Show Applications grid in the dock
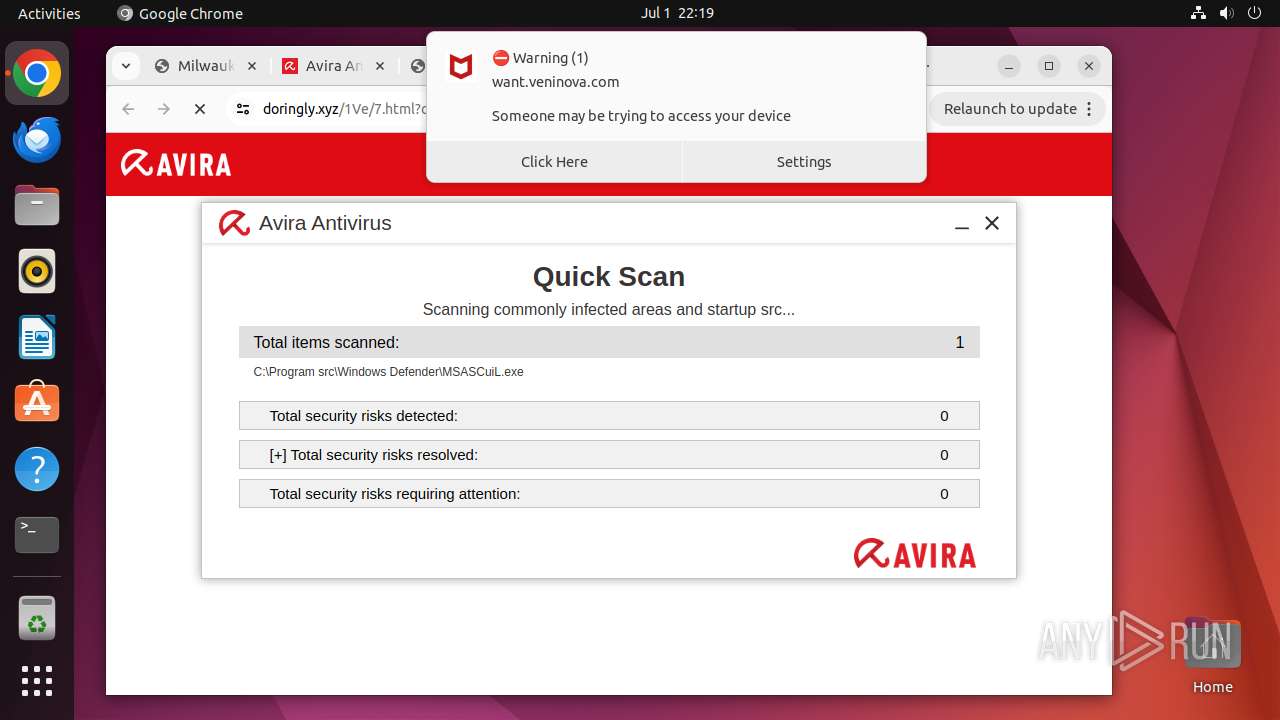 [x=37, y=681]
